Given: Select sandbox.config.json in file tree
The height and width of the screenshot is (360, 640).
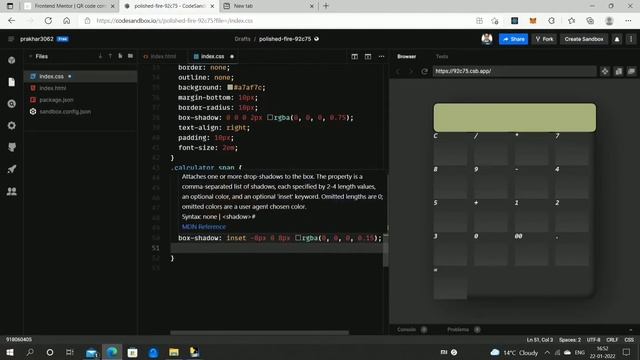Looking at the screenshot, I should pyautogui.click(x=65, y=111).
